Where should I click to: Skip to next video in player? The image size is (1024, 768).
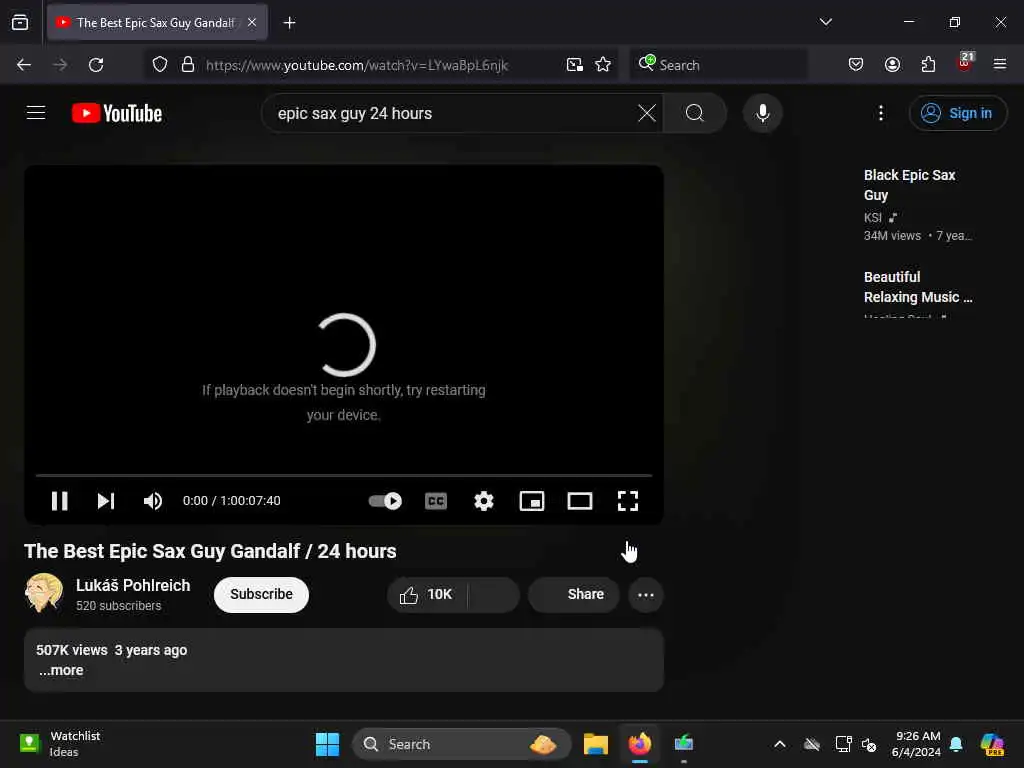pos(106,501)
